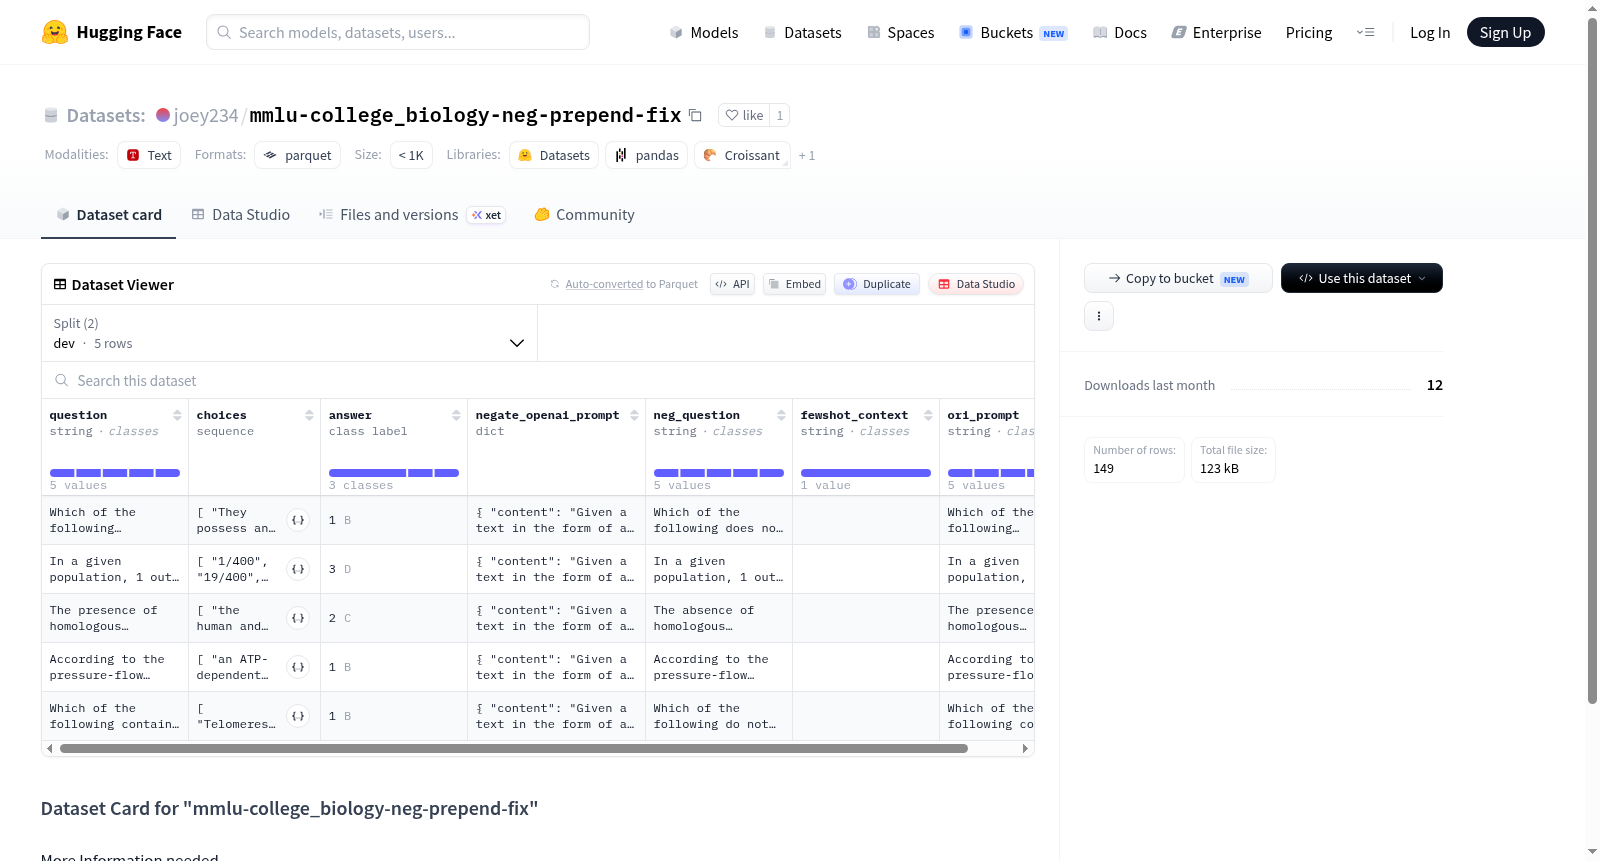Expand JSON choices in '1/400' row
Screen dimensions: 1600x861
[298, 569]
